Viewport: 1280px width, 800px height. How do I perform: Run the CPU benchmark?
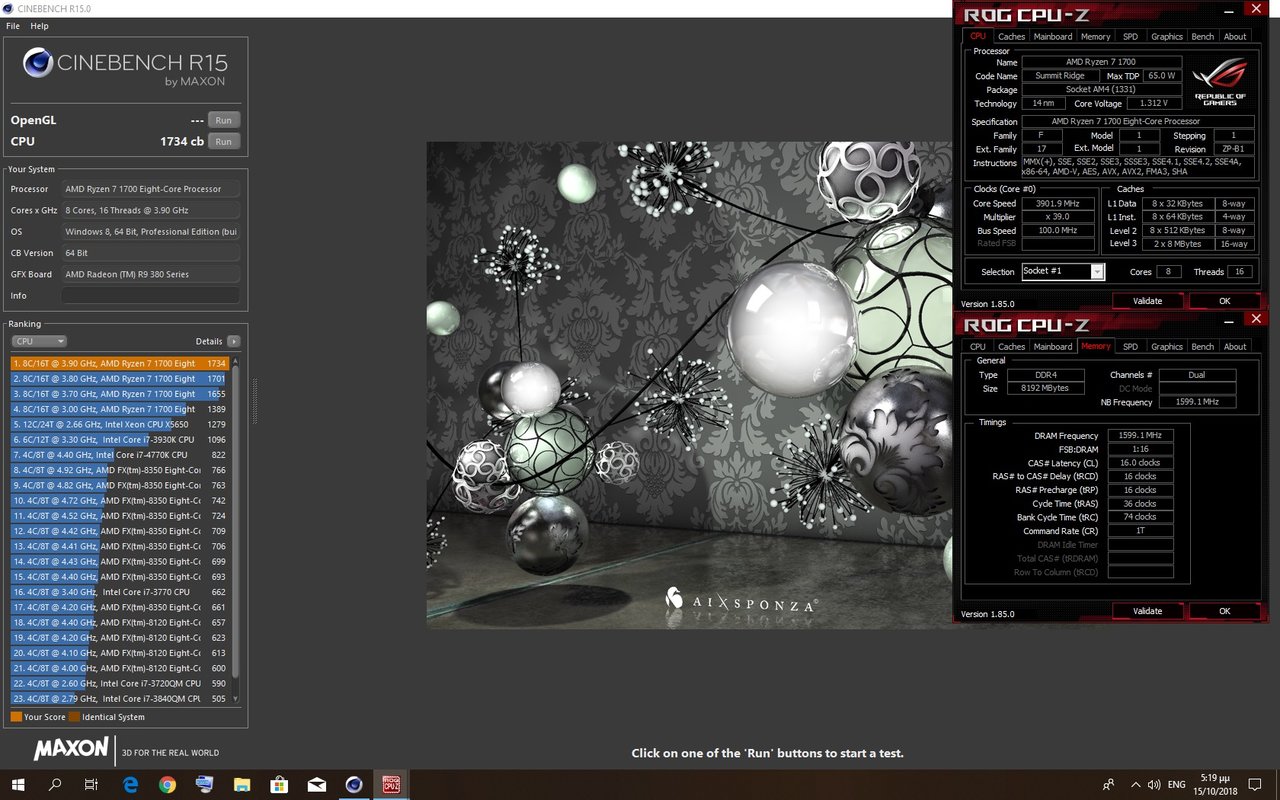223,141
